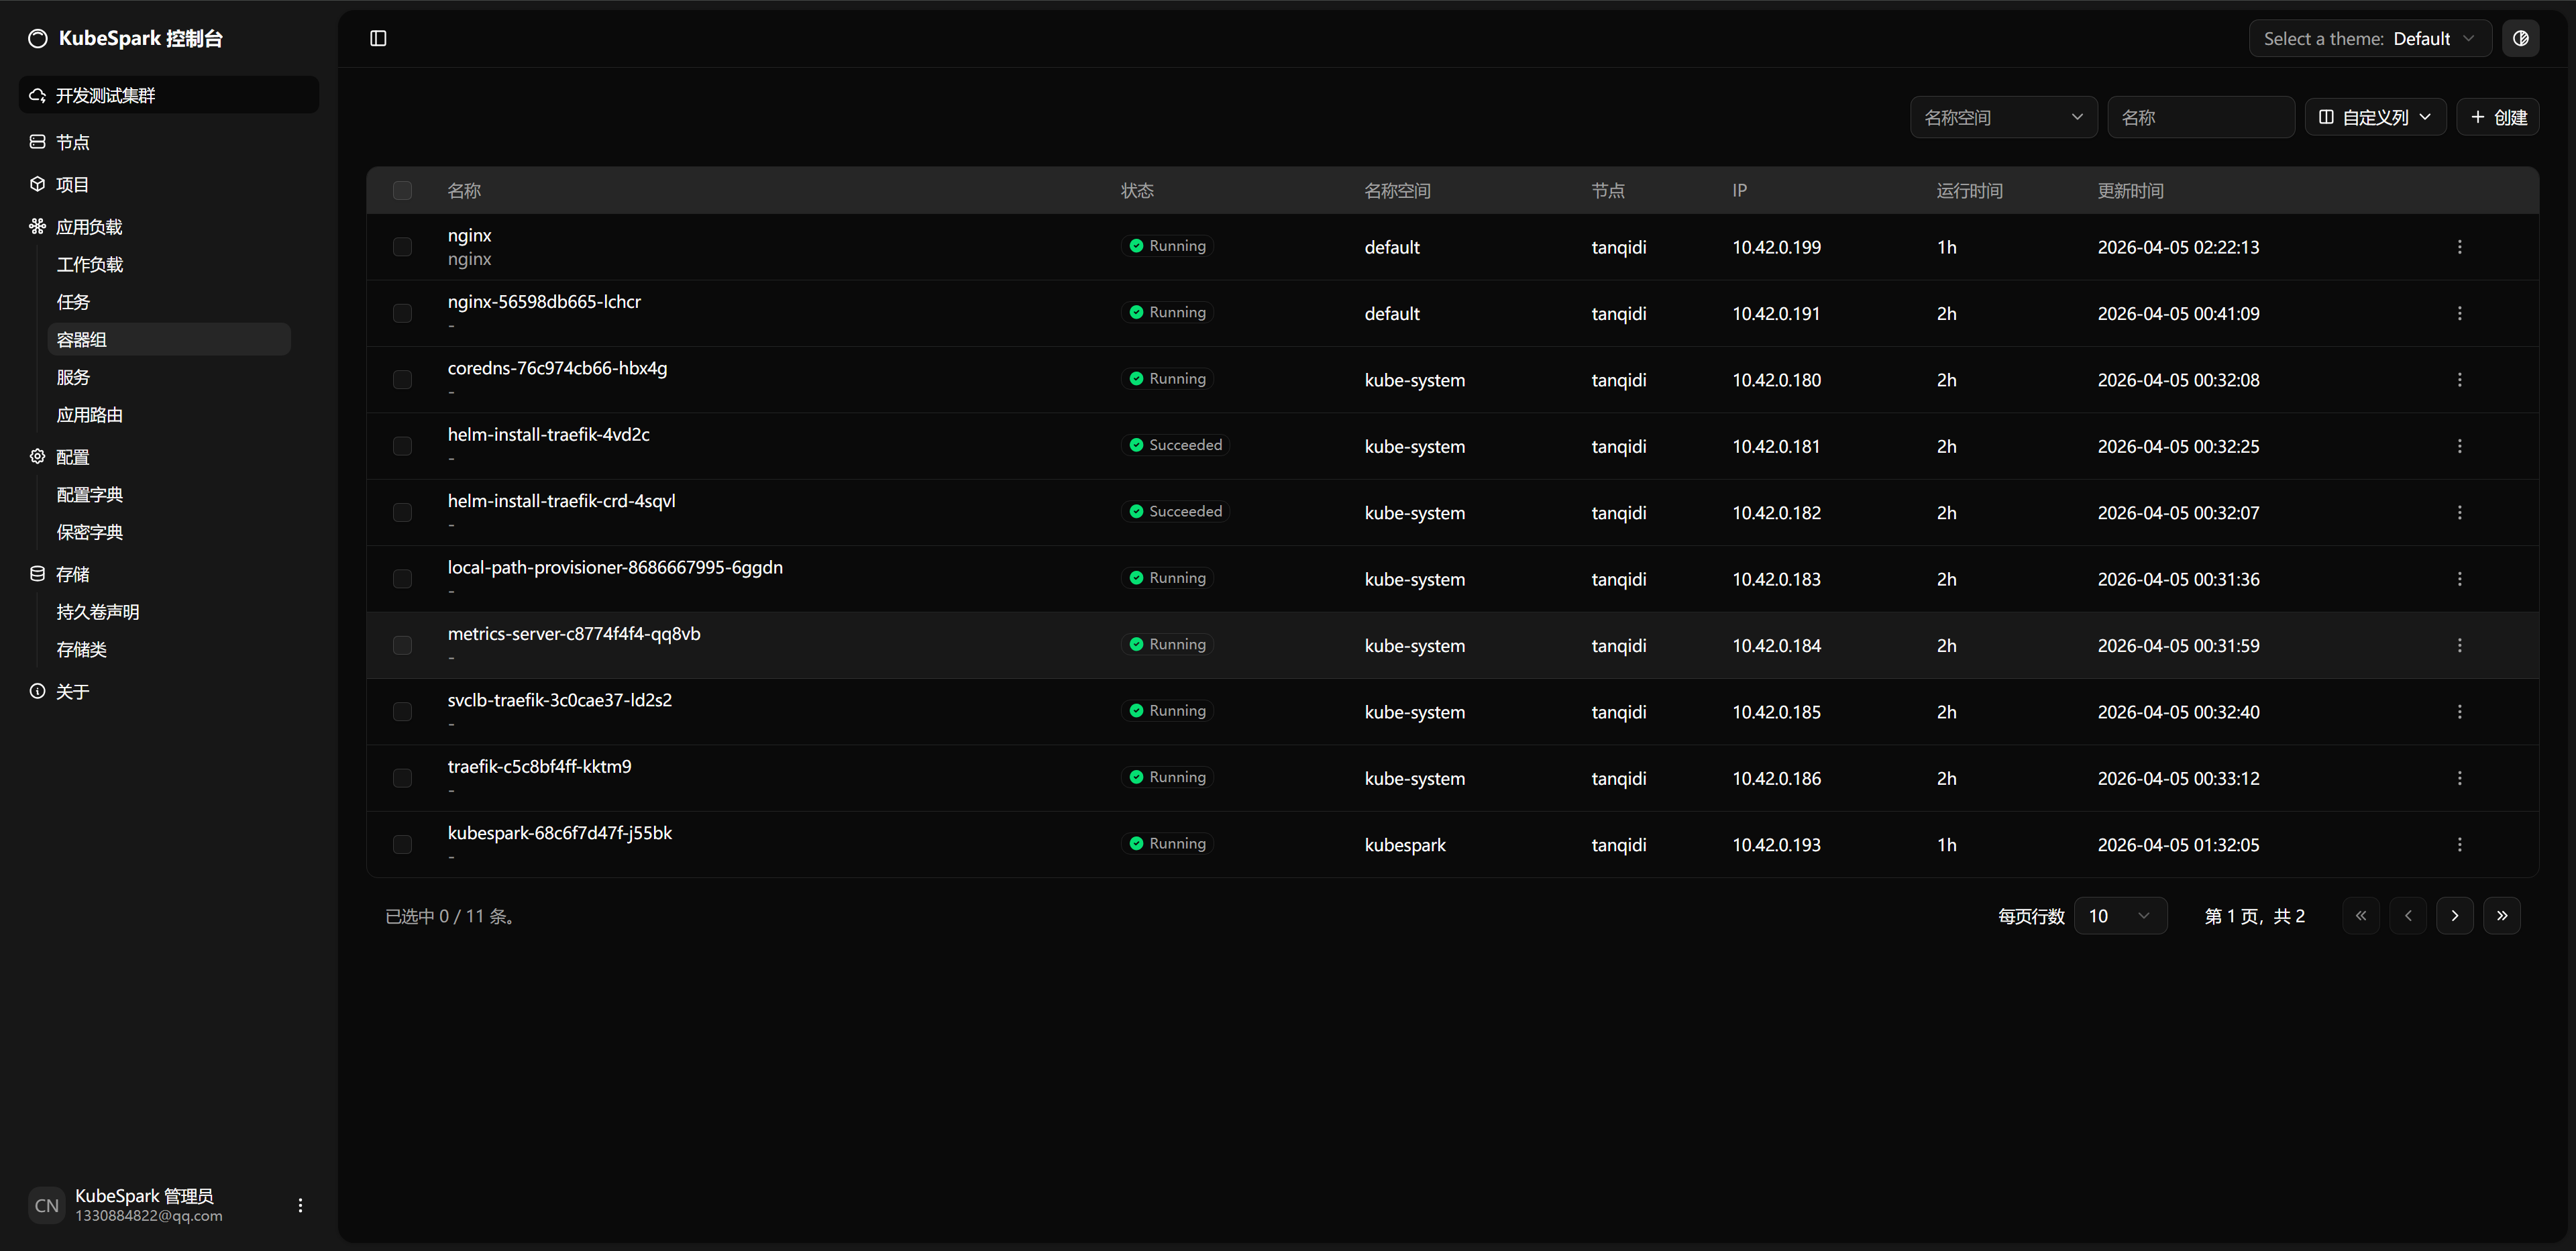Expand the 自定义列 columns dropdown
Viewport: 2576px width, 1251px height.
2374,117
